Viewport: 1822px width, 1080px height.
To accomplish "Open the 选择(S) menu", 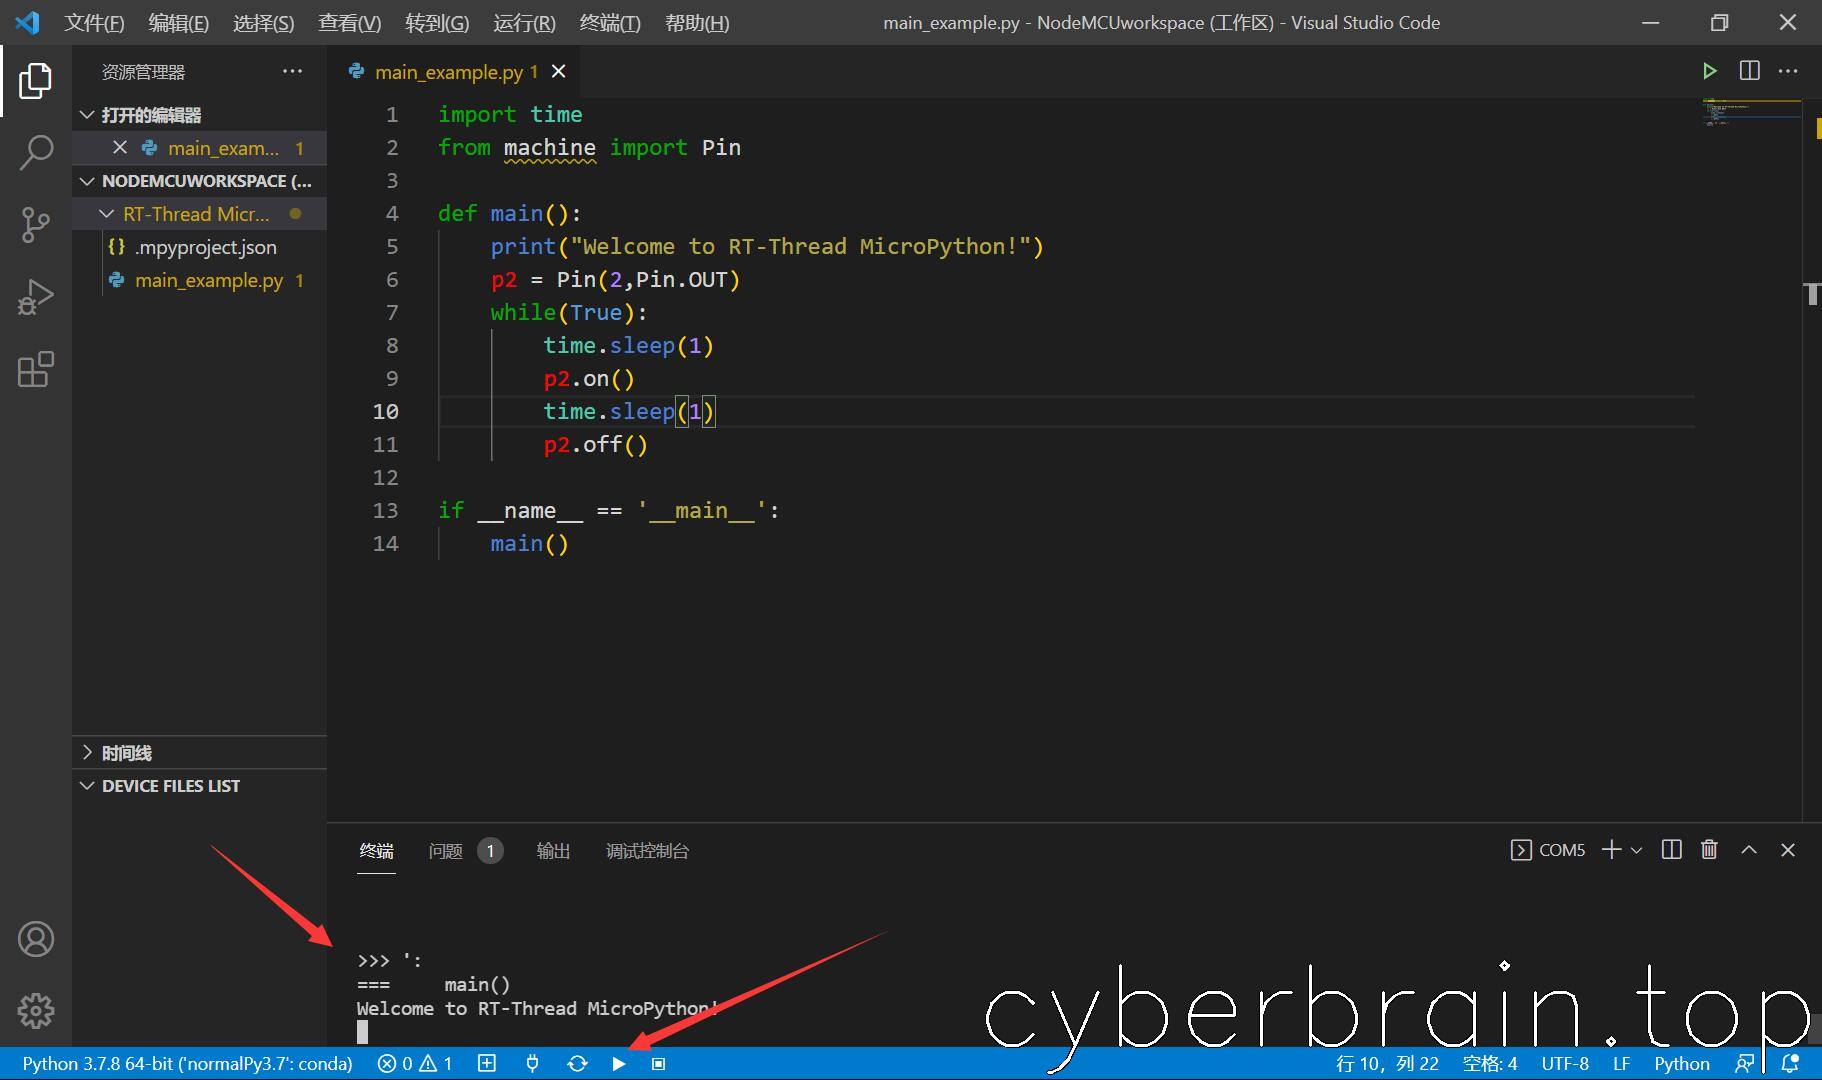I will 263,23.
